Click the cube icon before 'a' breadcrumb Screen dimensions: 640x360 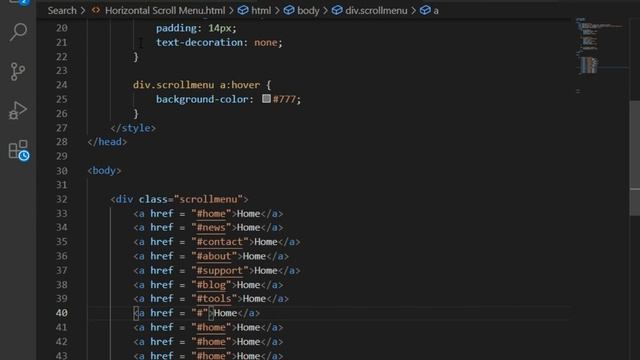click(x=425, y=10)
